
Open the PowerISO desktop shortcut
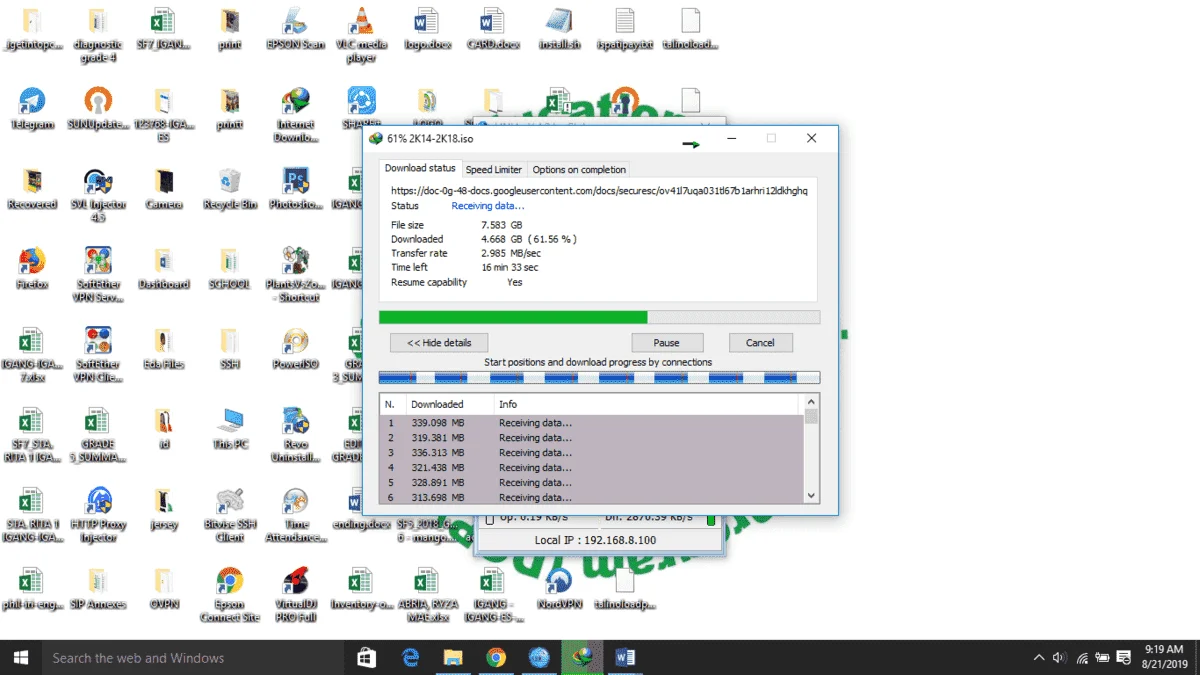click(x=295, y=349)
